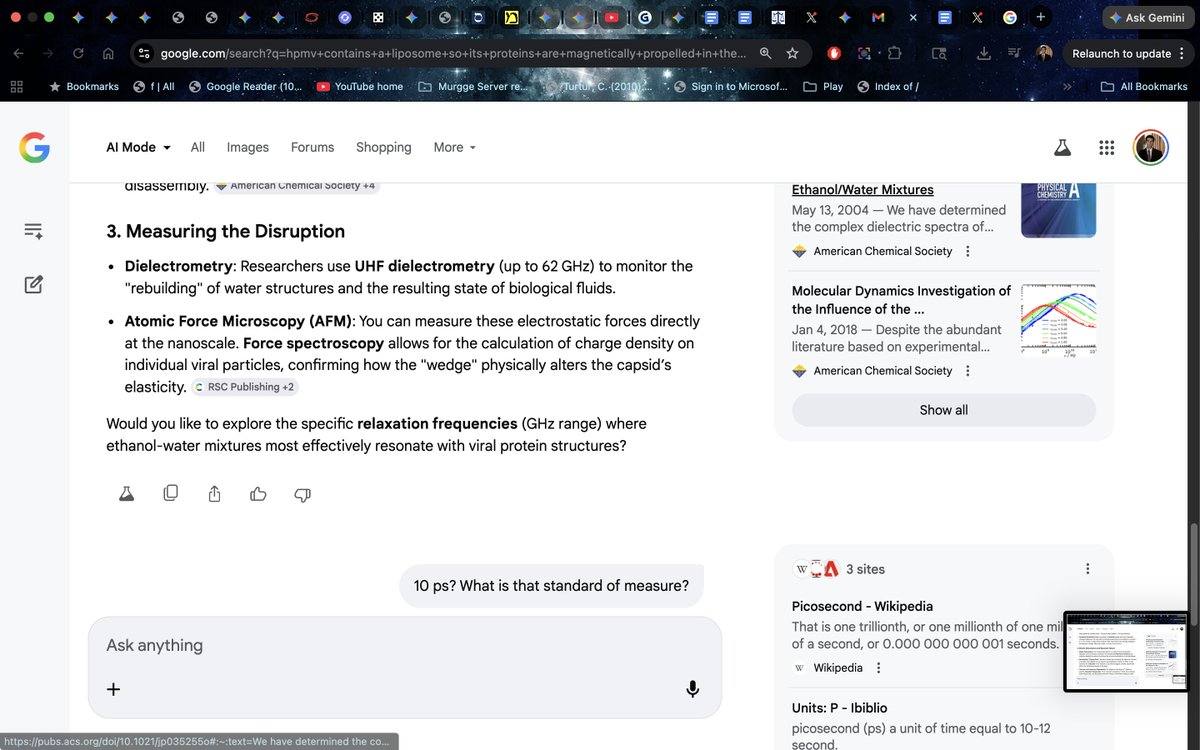Image resolution: width=1200 pixels, height=750 pixels.
Task: Add attachment with the plus icon
Action: (x=113, y=689)
